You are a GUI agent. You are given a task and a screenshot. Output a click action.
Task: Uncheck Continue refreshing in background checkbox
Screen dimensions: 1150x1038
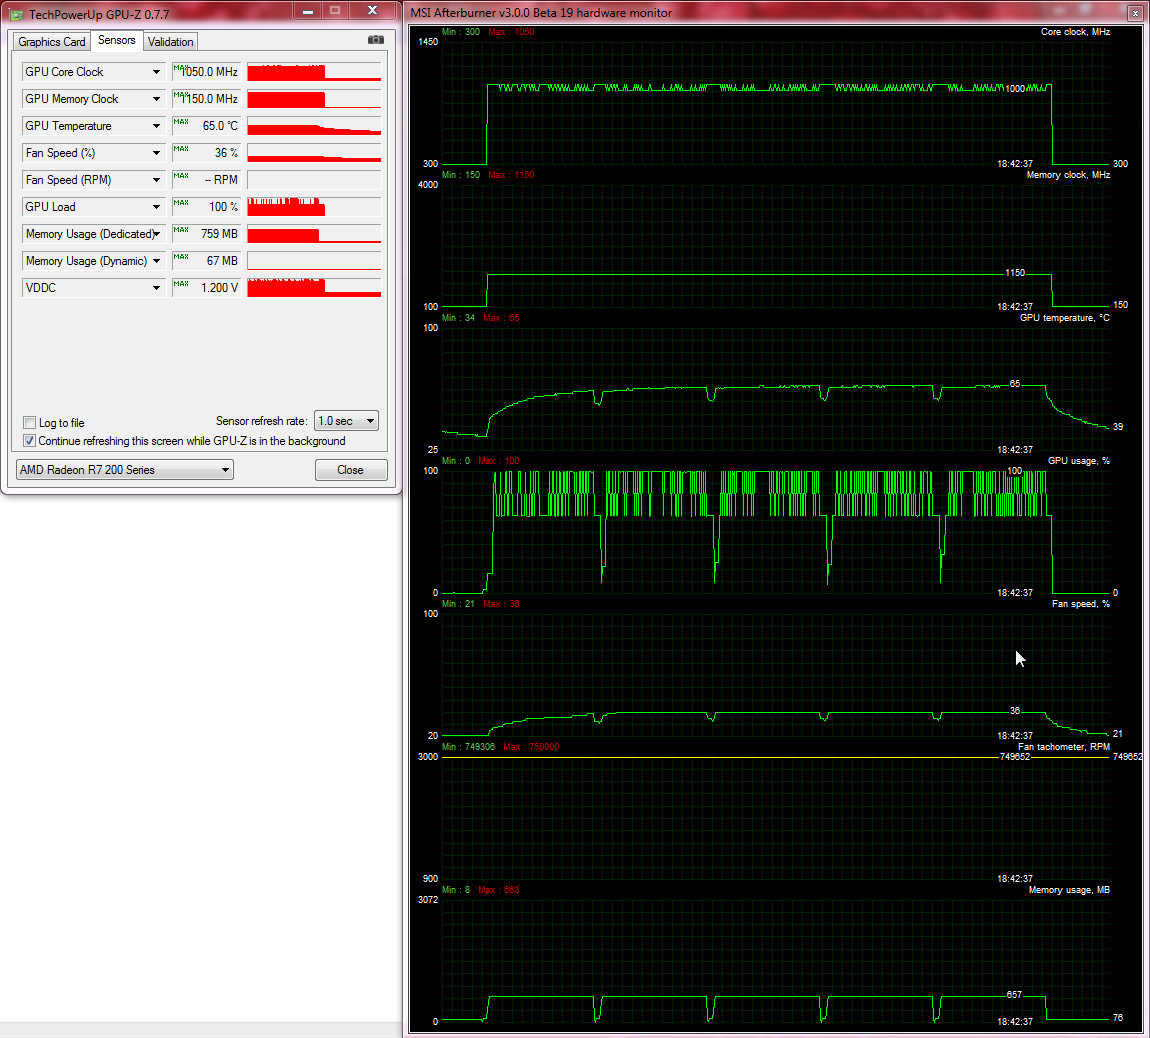(30, 441)
